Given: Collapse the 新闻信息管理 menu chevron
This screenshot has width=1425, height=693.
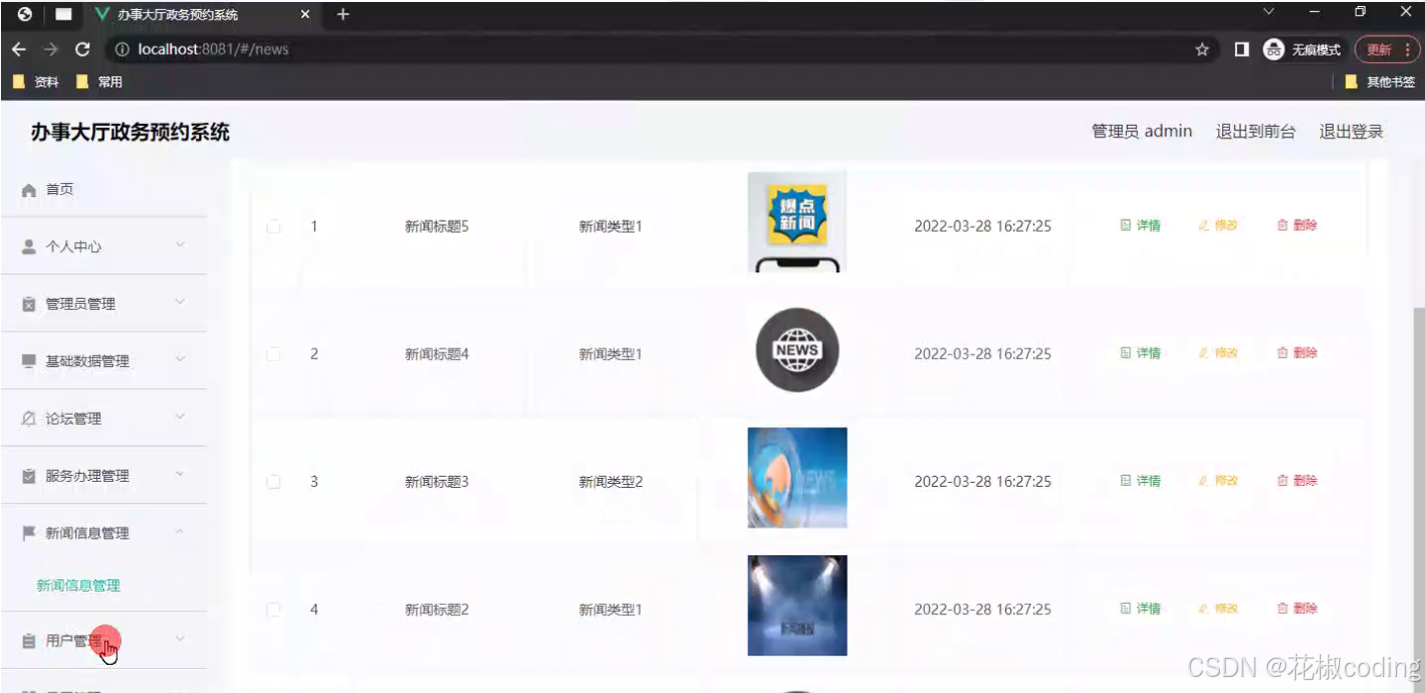Looking at the screenshot, I should pyautogui.click(x=180, y=532).
